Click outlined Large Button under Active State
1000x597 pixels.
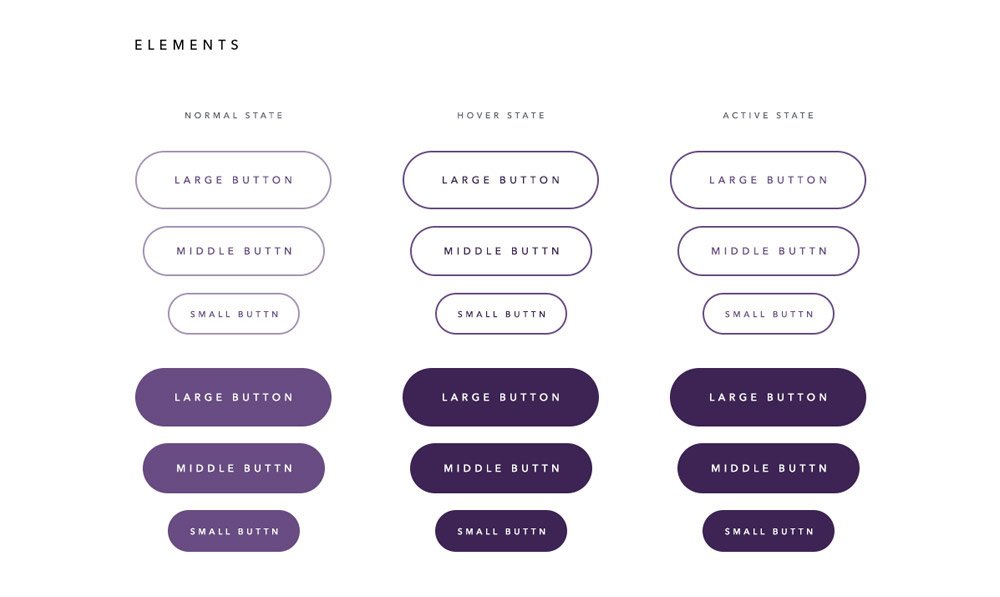tap(768, 180)
